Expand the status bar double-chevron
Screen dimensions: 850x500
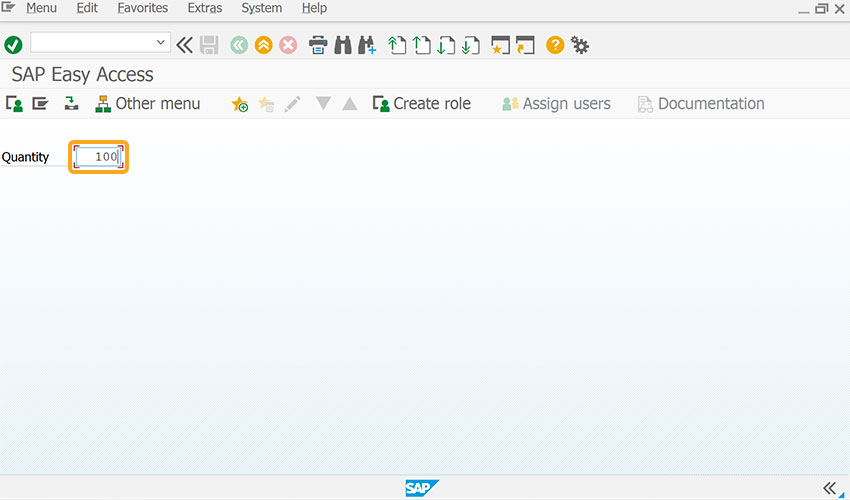829,488
